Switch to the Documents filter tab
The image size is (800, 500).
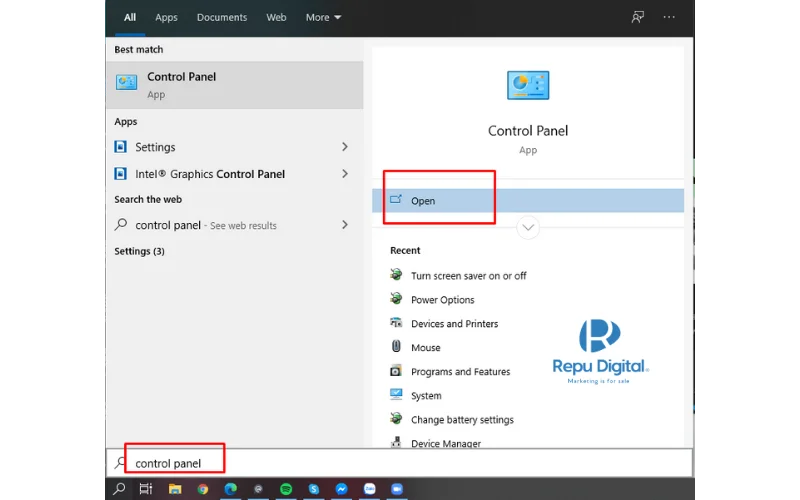pyautogui.click(x=222, y=17)
